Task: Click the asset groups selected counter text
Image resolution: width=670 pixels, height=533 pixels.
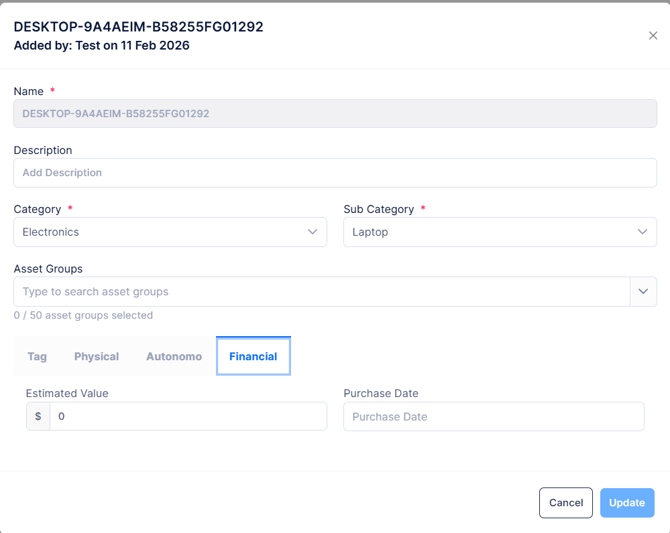Action: 83,315
